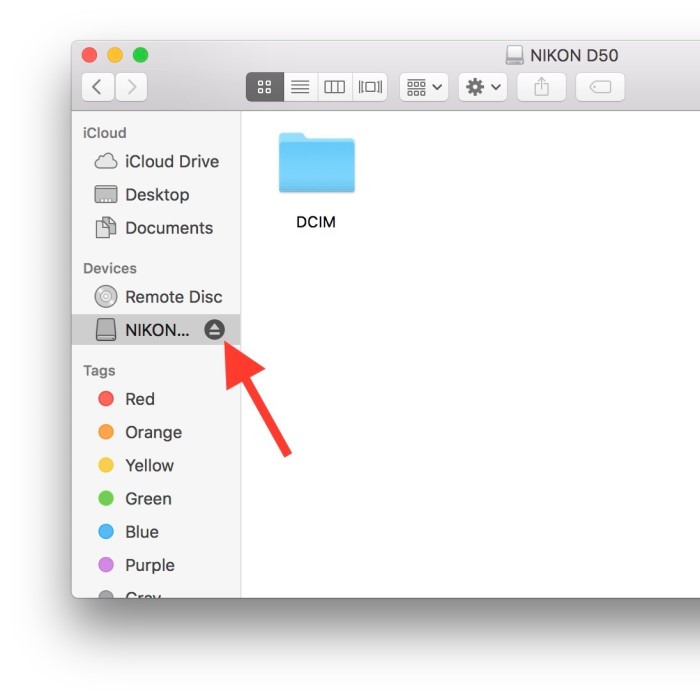Eject the NIKON device
The image size is (700, 700).
pos(214,330)
